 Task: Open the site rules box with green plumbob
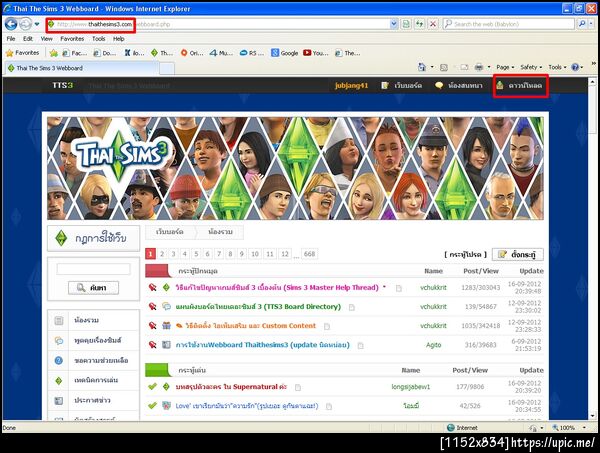[x=93, y=238]
